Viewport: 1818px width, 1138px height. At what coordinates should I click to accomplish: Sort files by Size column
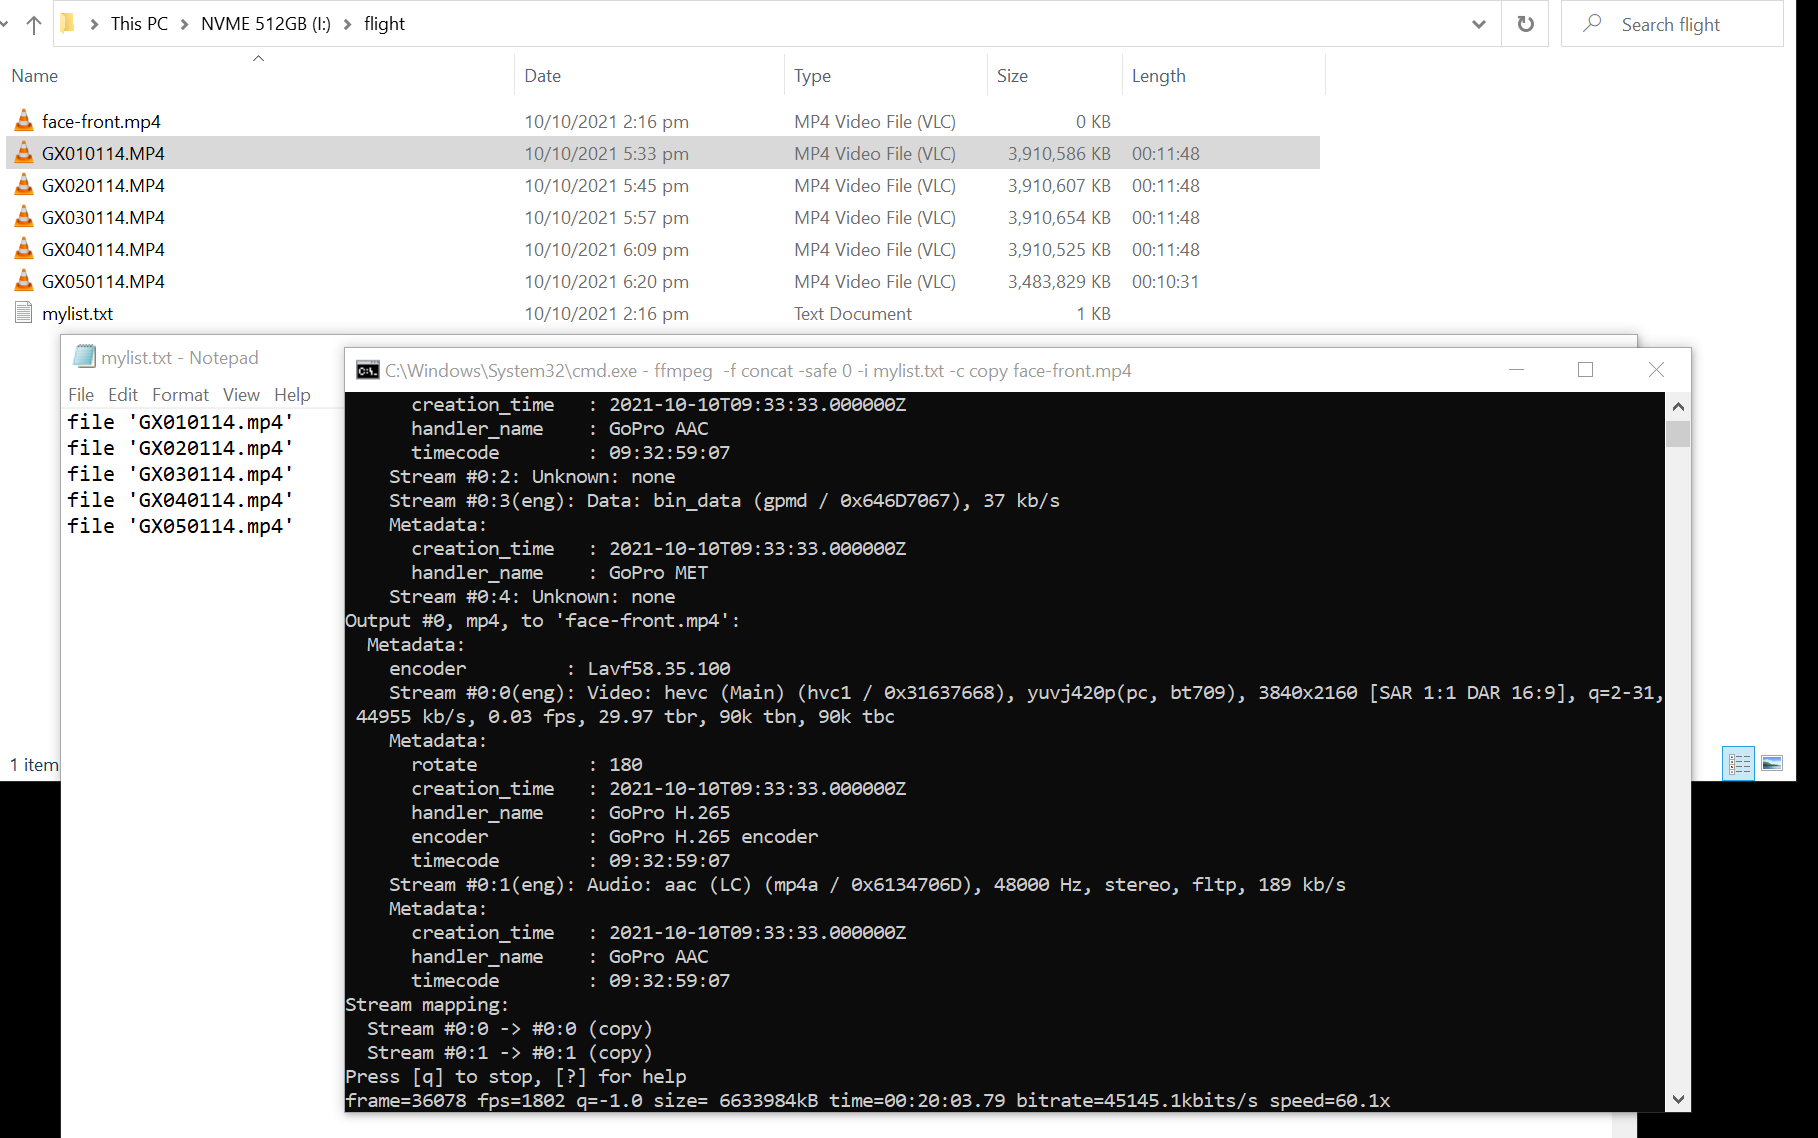(1055, 76)
